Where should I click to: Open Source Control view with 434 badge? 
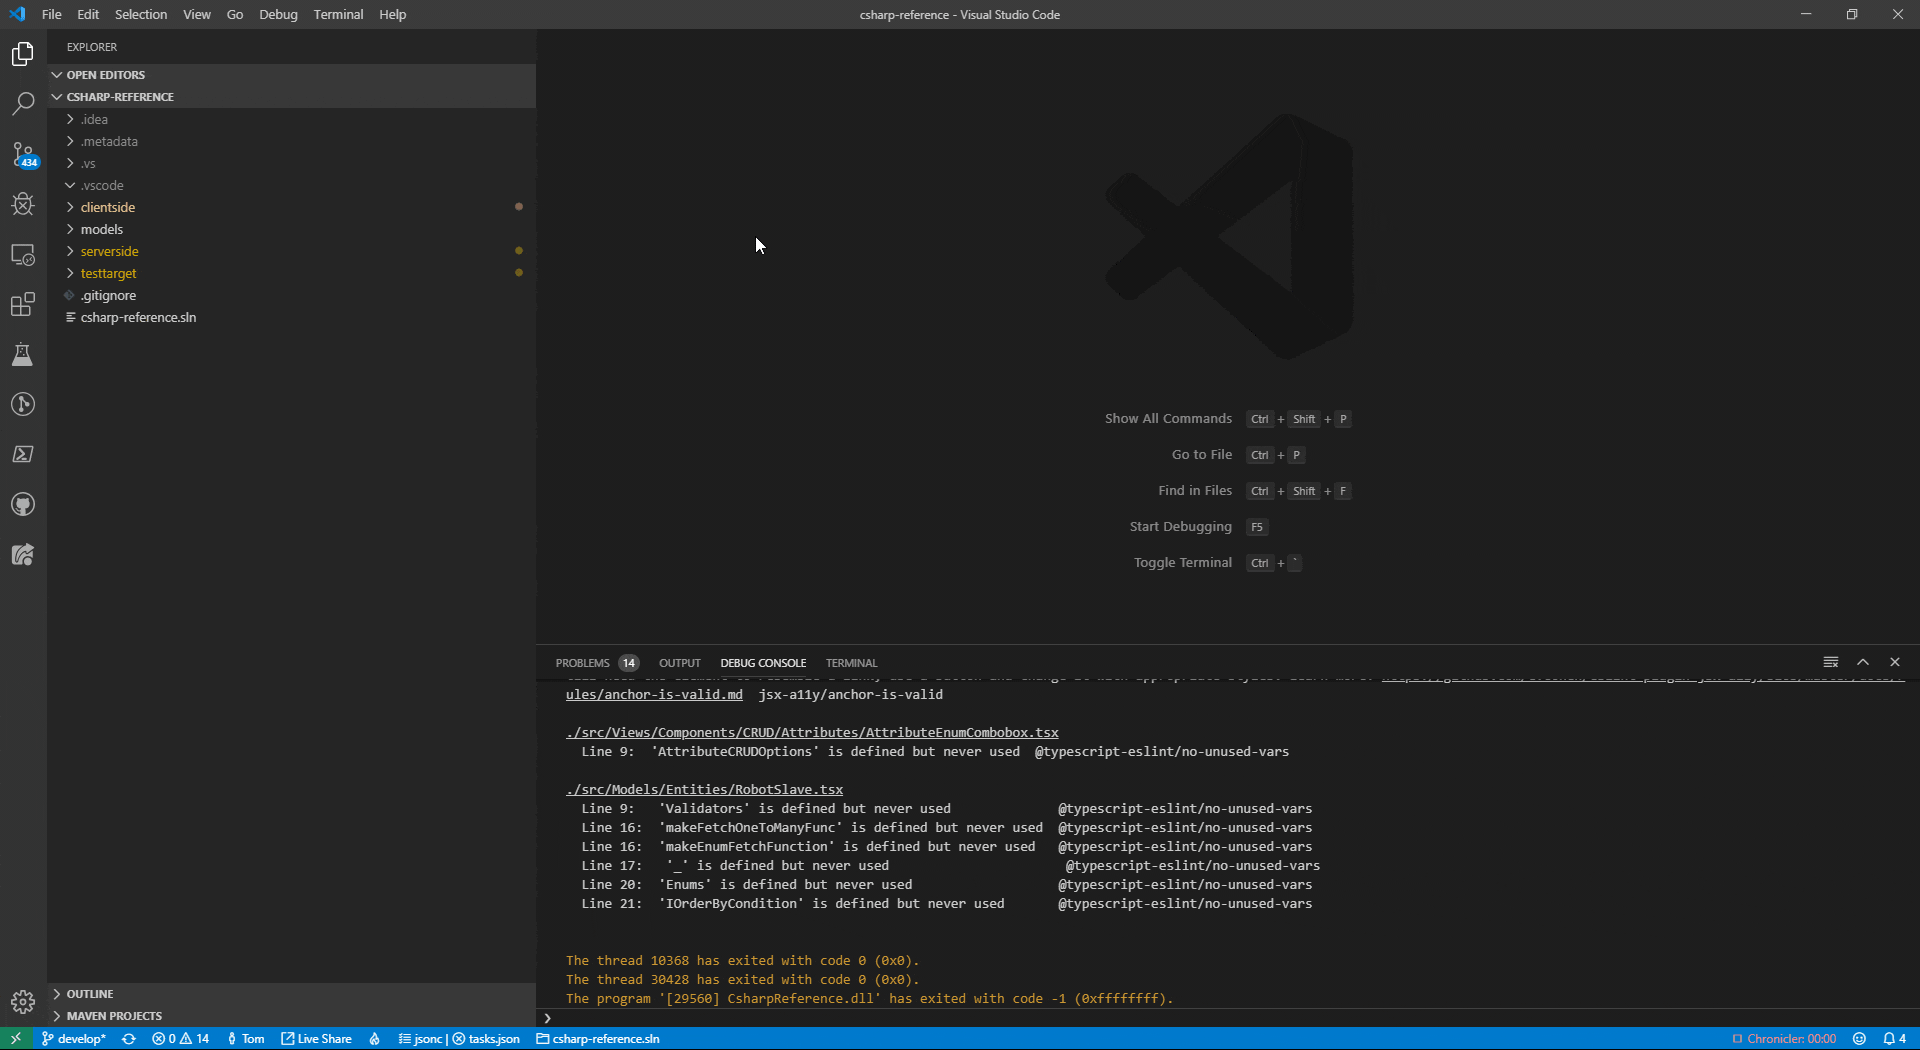(x=23, y=154)
